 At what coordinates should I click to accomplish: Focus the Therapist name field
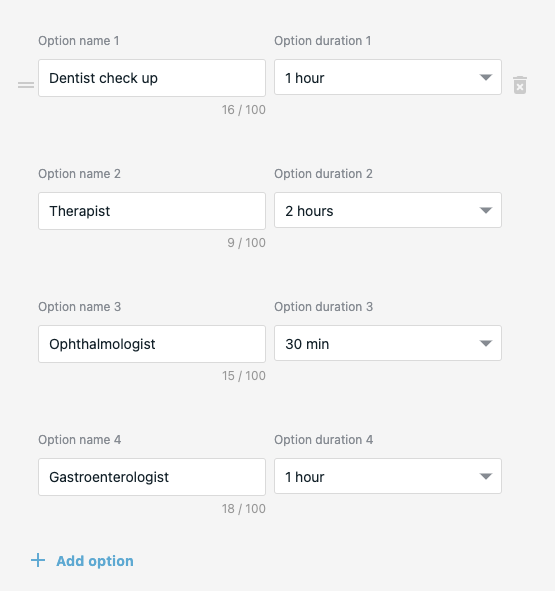click(x=152, y=211)
